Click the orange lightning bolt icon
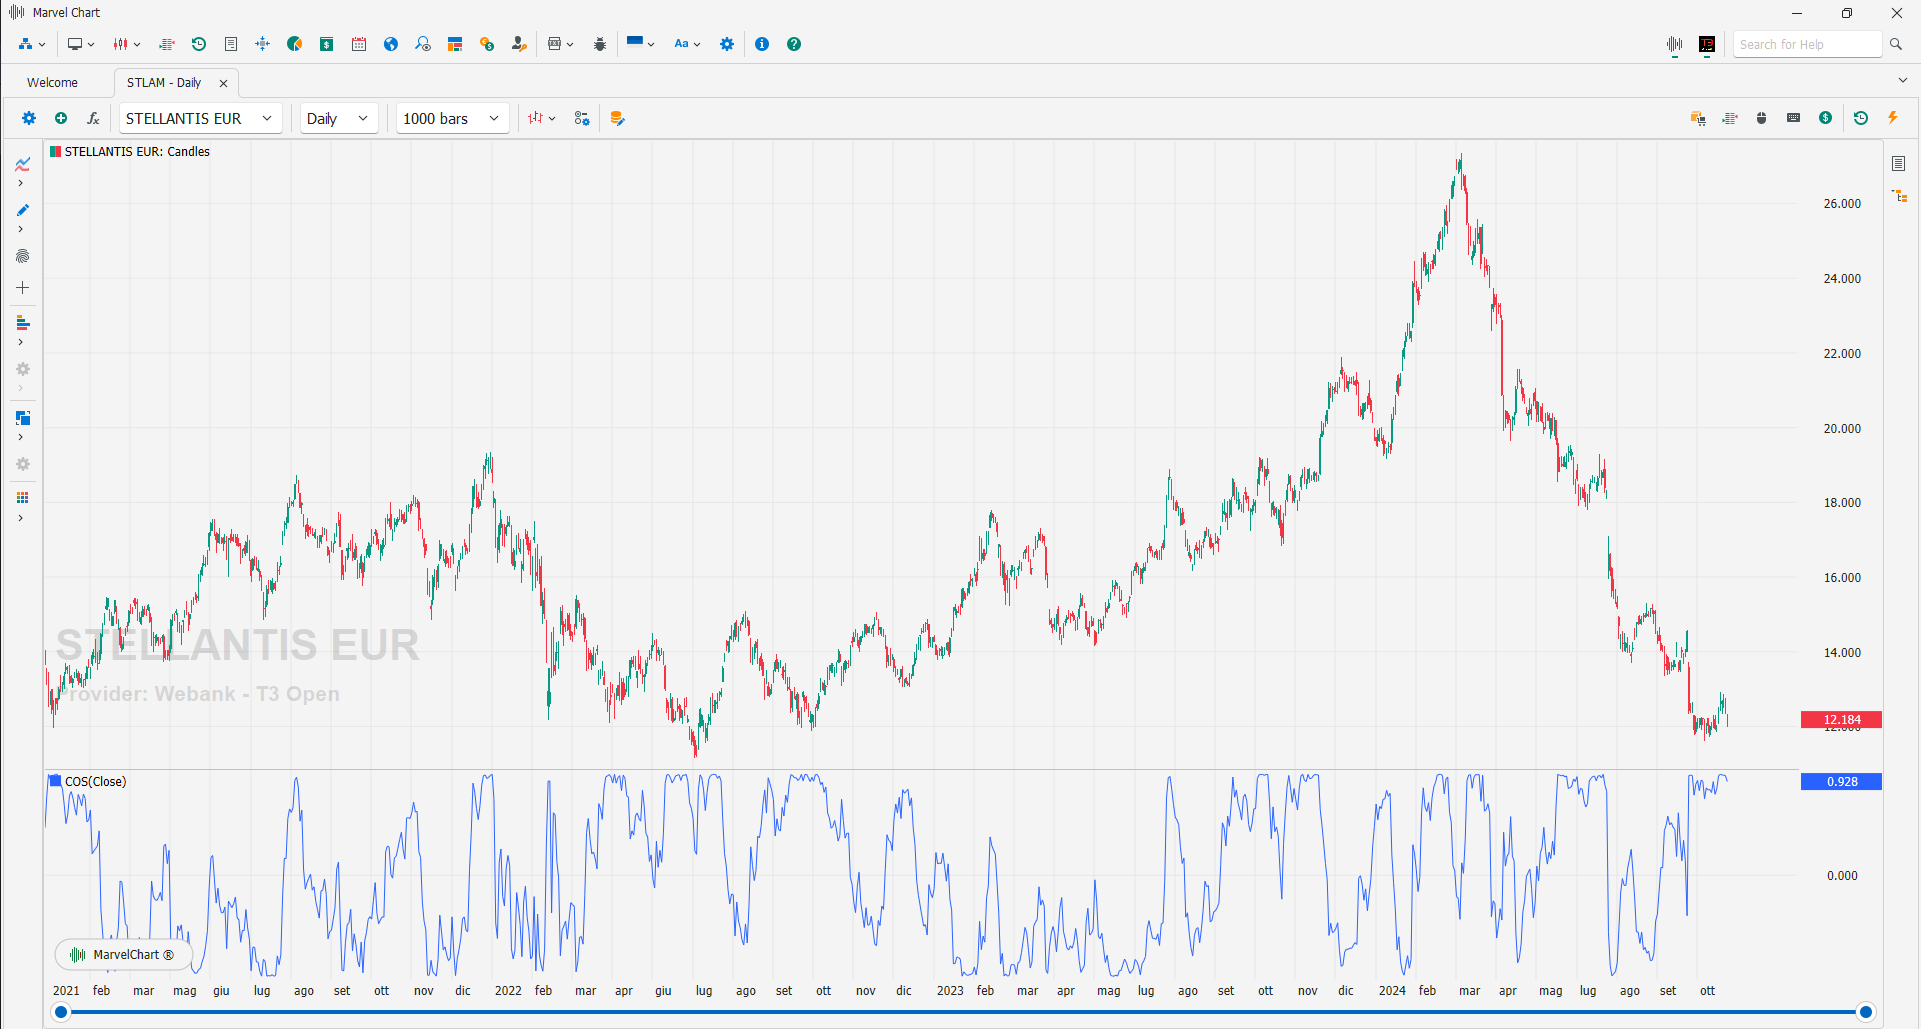 point(1893,118)
